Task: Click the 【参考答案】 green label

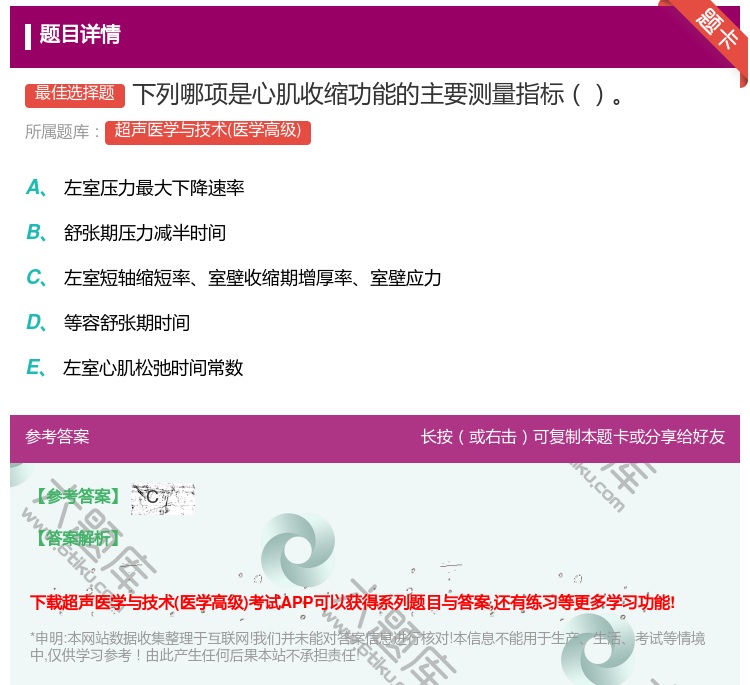Action: (78, 497)
